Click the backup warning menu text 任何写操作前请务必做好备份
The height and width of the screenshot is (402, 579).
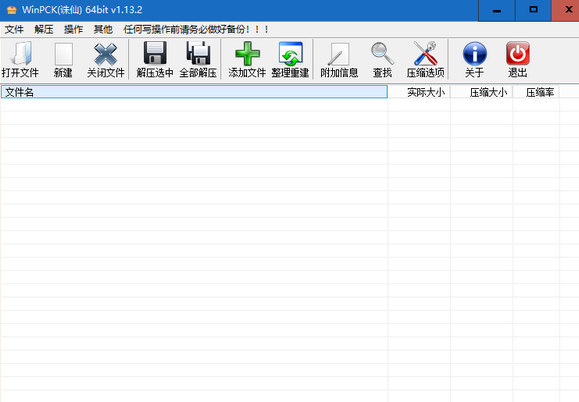point(196,29)
